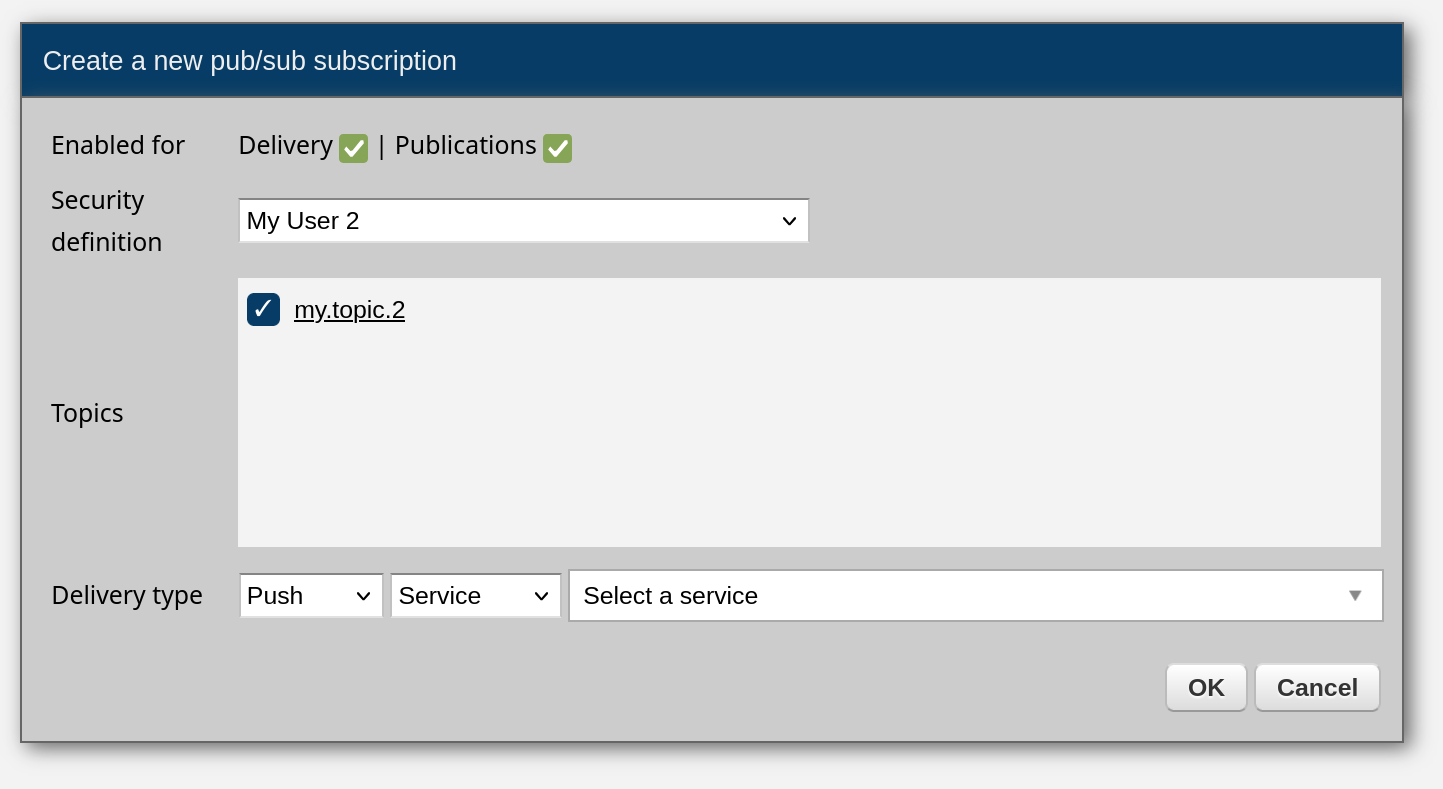Deselect the my.topic.2 topic checkbox
This screenshot has height=789, width=1443.
coord(263,309)
